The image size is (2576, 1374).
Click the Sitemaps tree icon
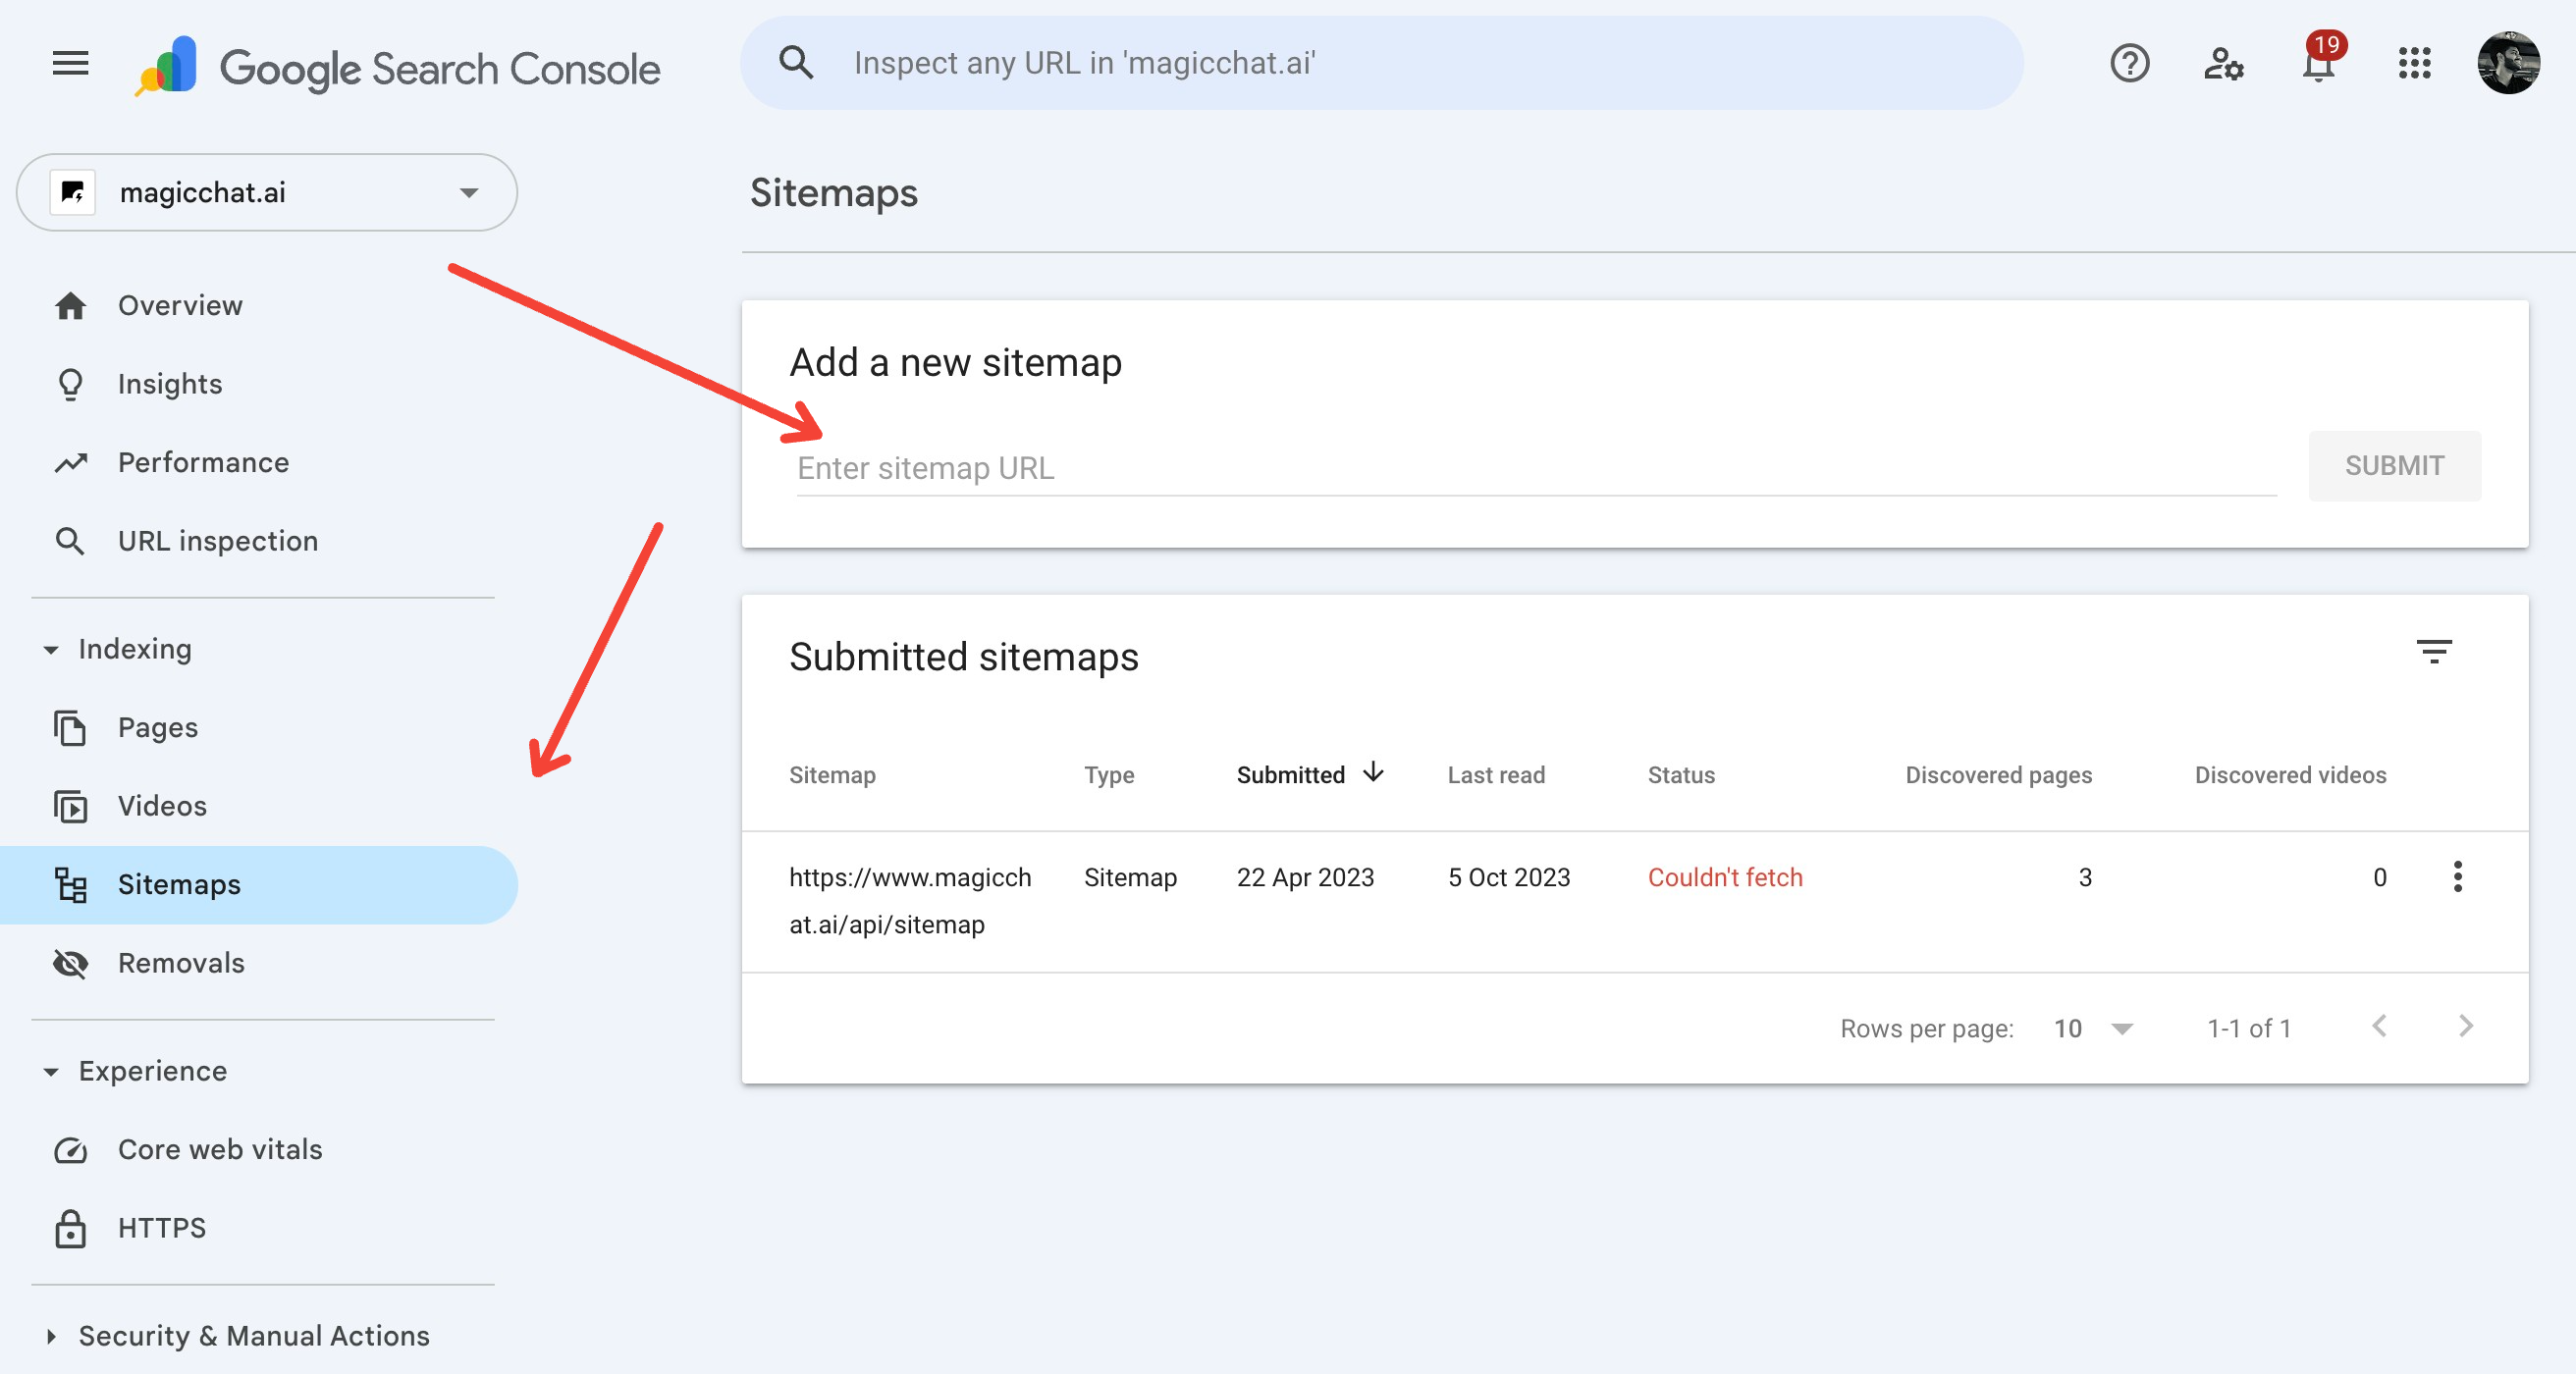70,885
